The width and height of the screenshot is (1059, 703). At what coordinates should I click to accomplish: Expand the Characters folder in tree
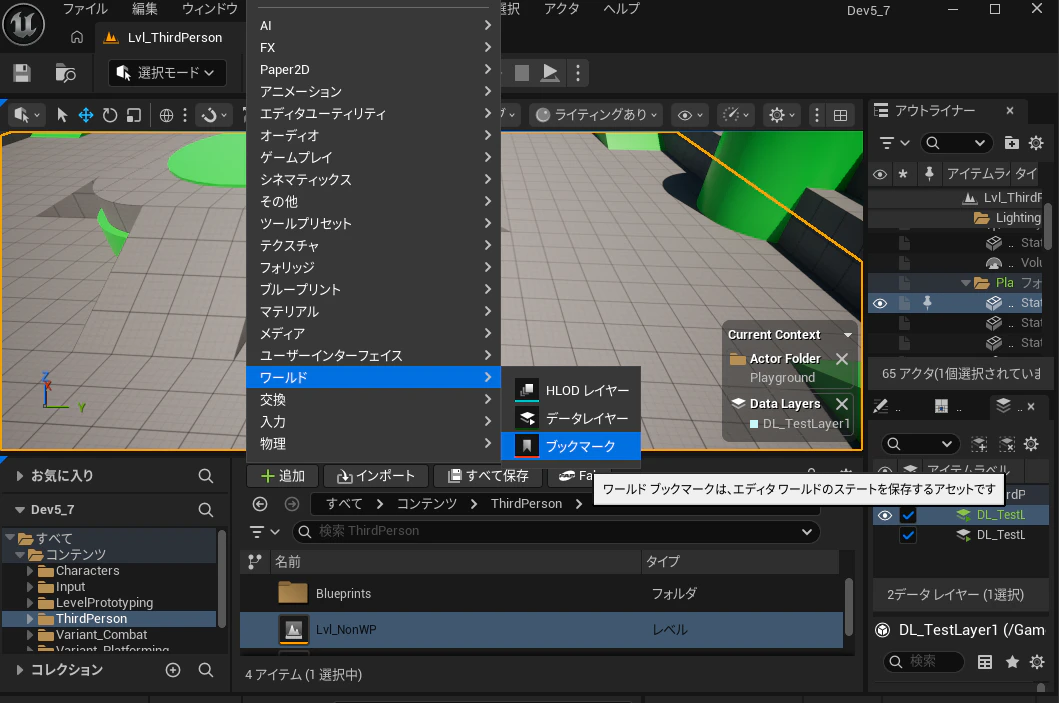[x=30, y=571]
